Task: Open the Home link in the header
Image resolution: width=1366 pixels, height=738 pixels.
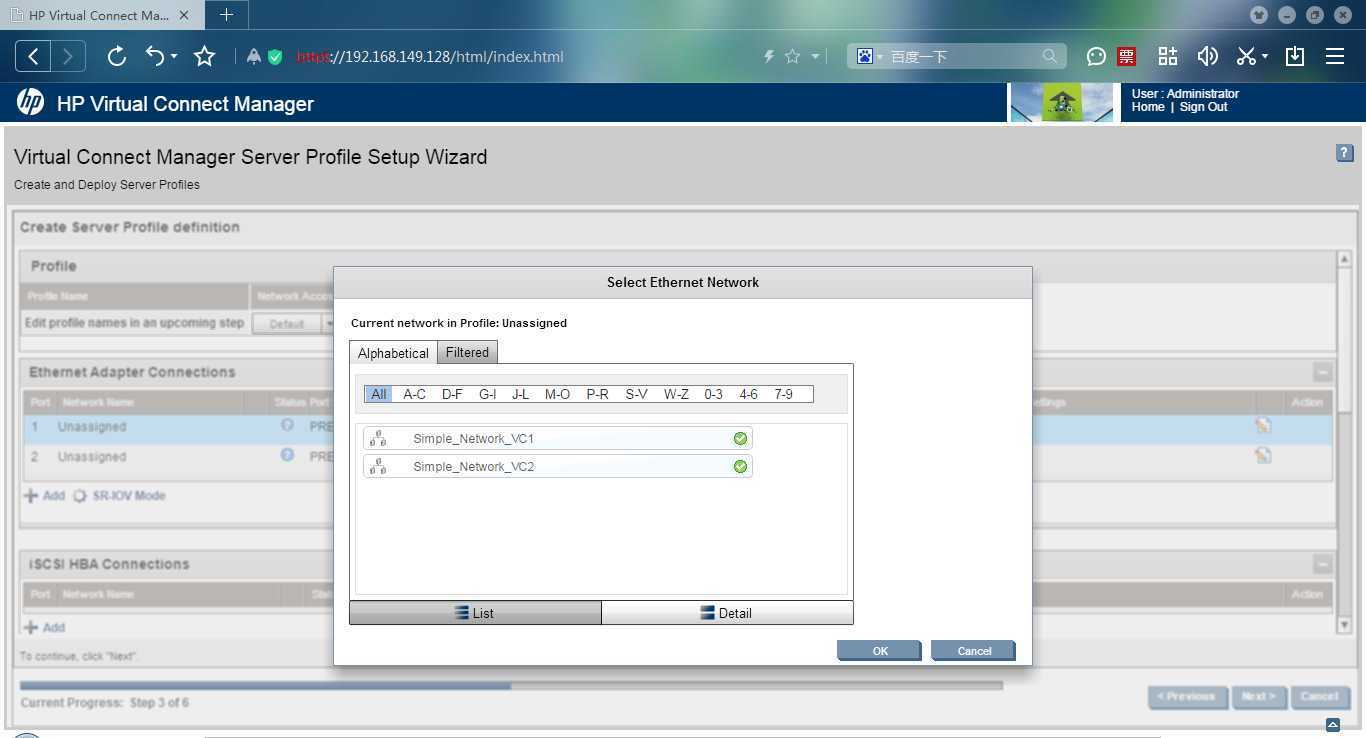Action: (1148, 107)
